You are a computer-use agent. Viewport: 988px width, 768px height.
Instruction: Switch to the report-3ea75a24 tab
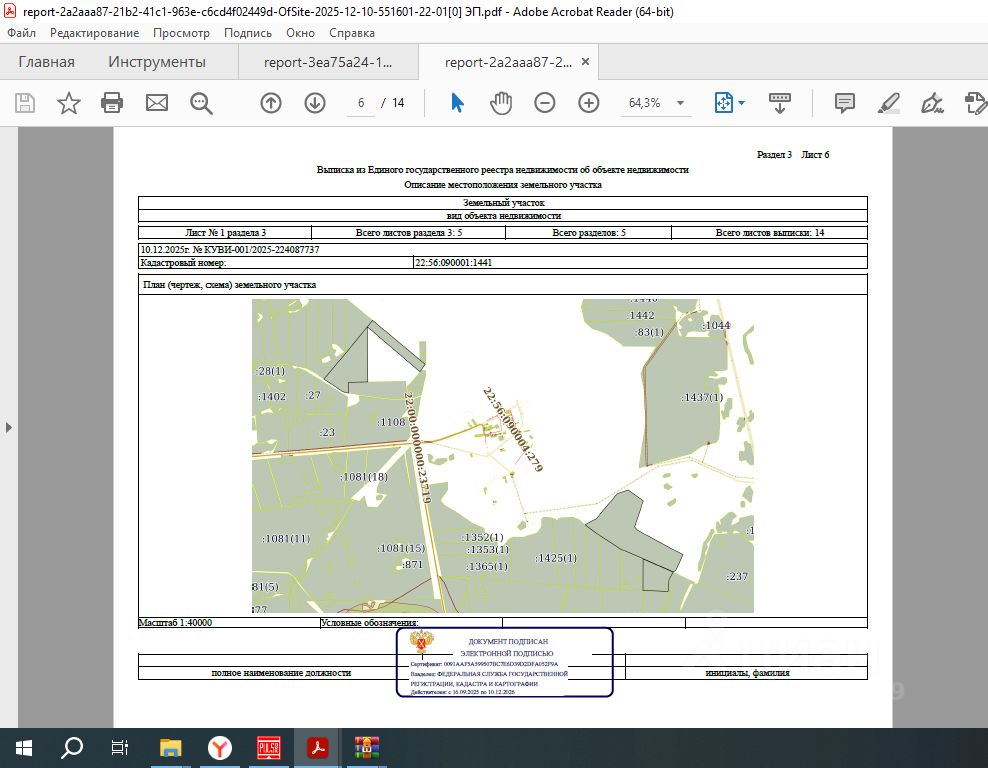pyautogui.click(x=328, y=62)
